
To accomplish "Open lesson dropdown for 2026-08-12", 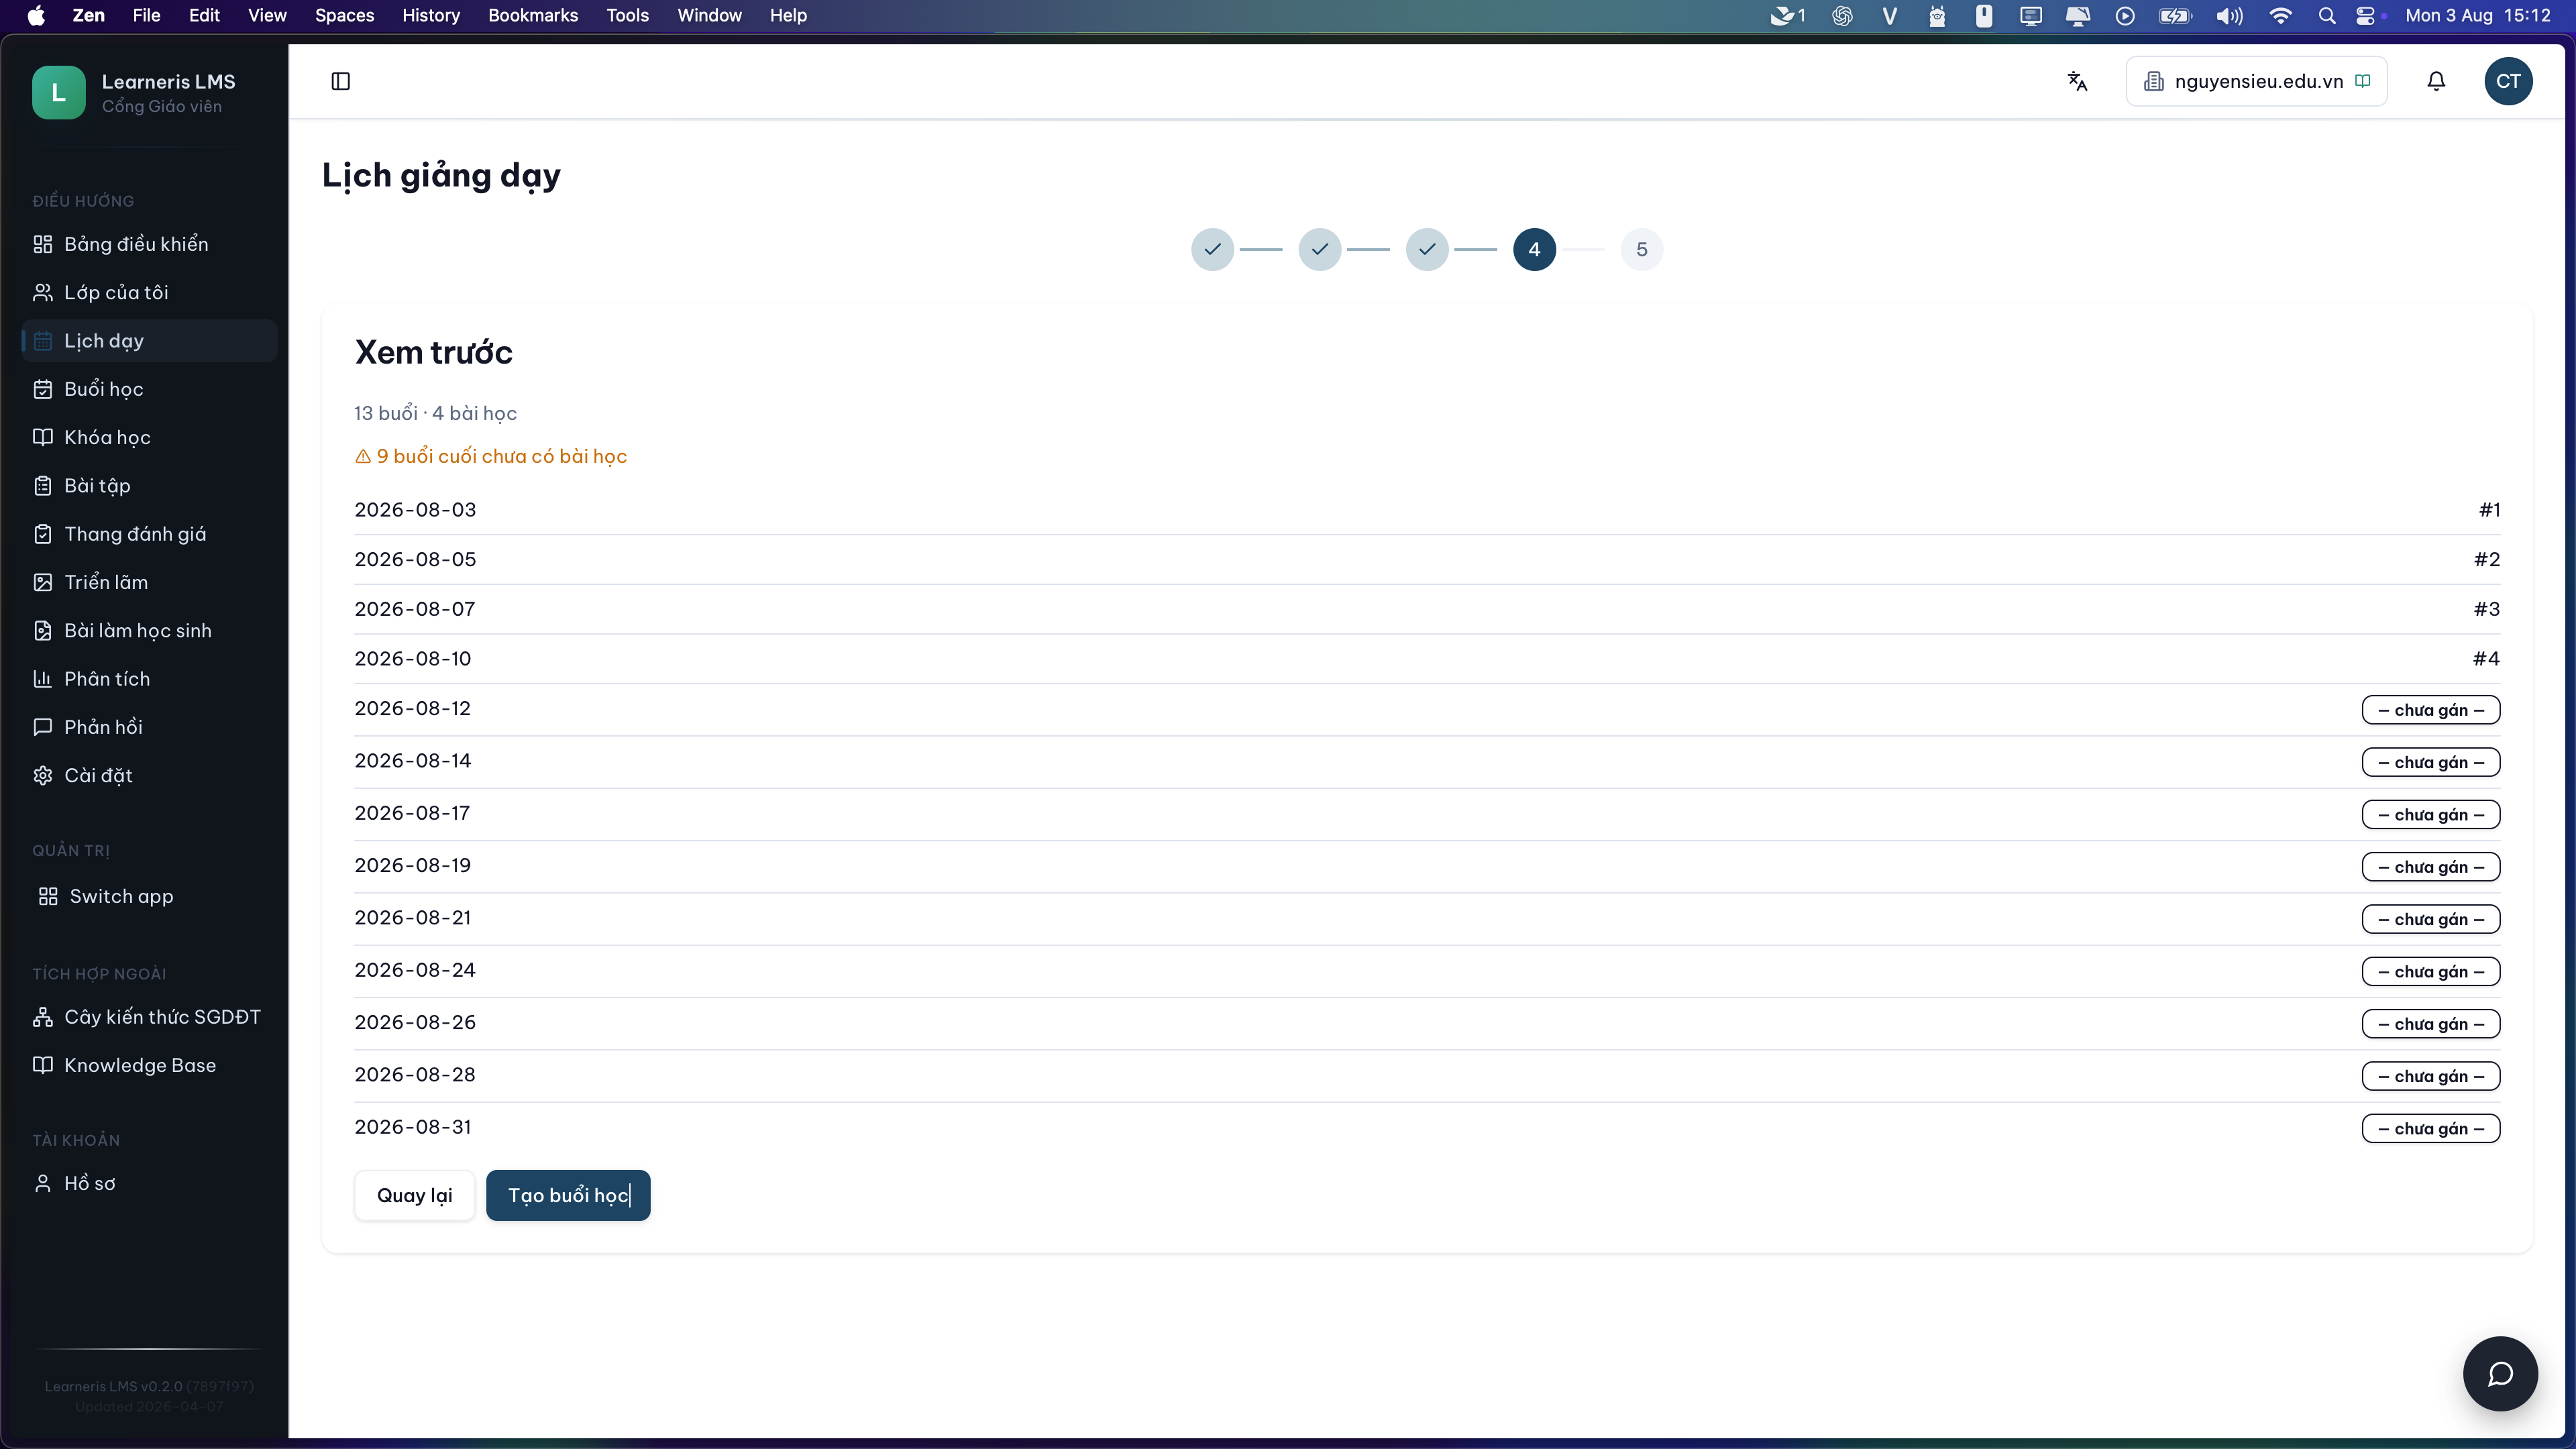I will pyautogui.click(x=2431, y=710).
